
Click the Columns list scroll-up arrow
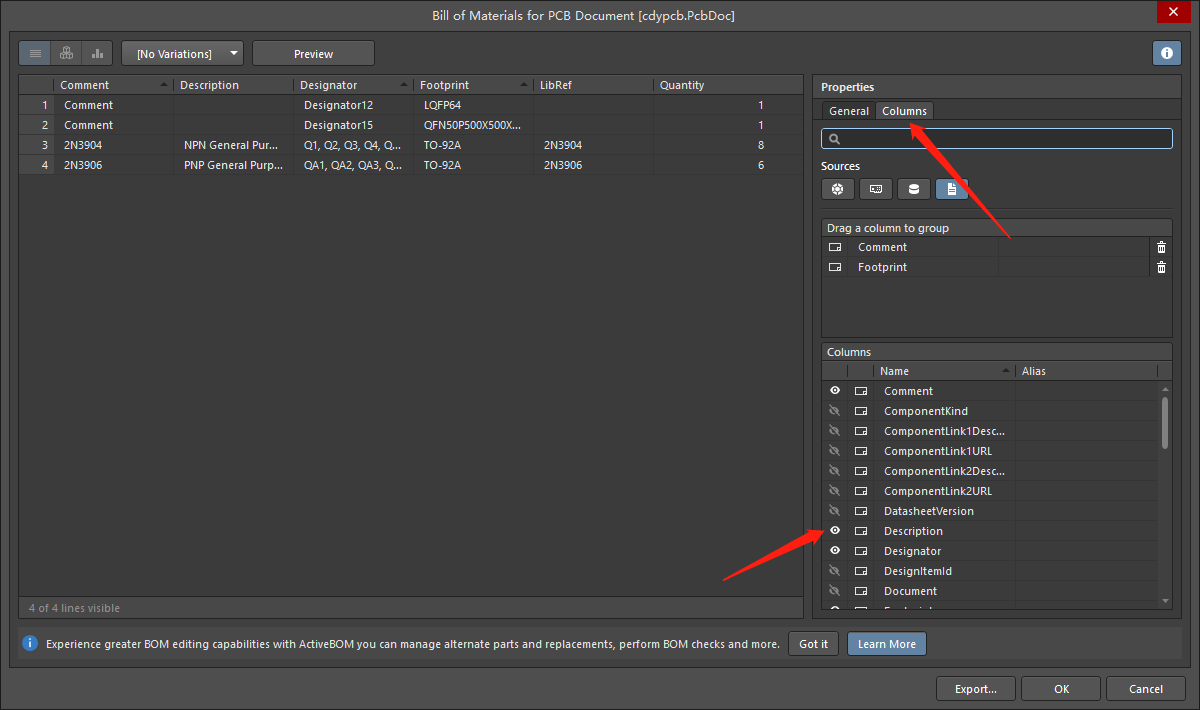1165,388
